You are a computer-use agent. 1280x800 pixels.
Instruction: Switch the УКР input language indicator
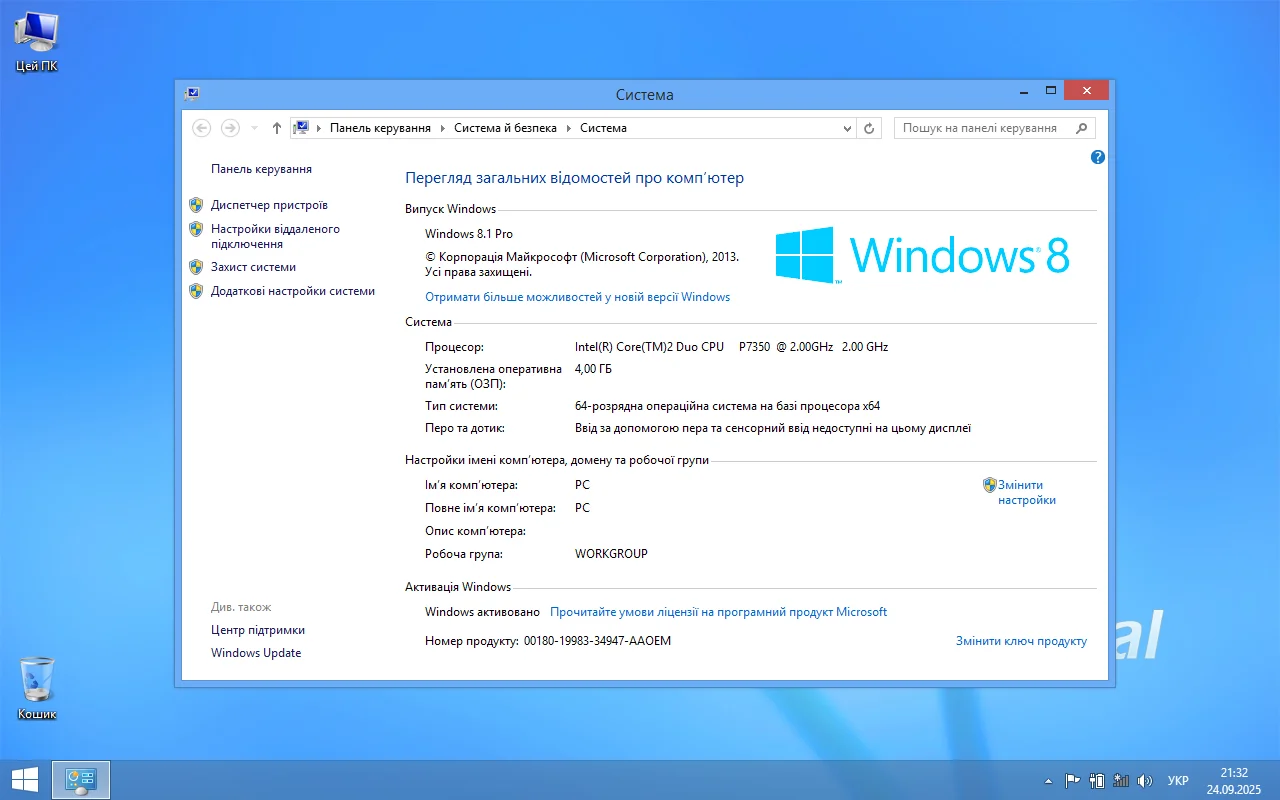click(1178, 781)
